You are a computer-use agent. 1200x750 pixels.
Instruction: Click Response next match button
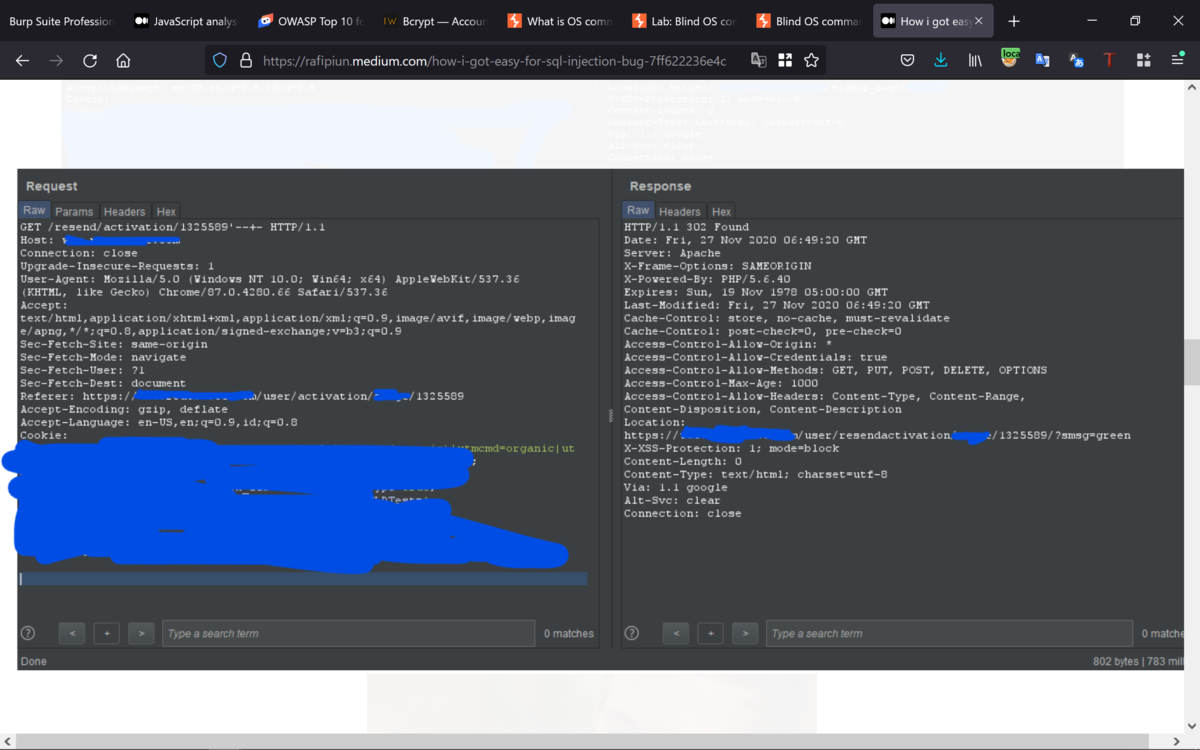point(745,633)
